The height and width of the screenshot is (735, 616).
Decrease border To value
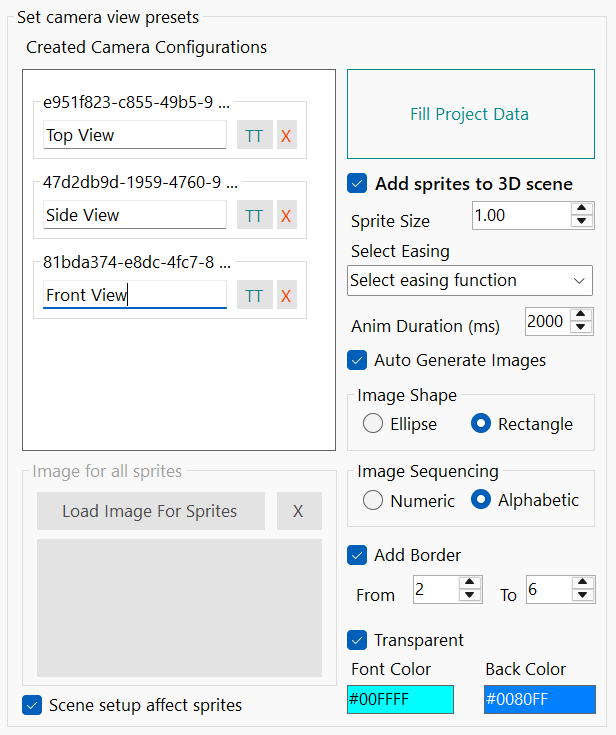click(x=583, y=595)
